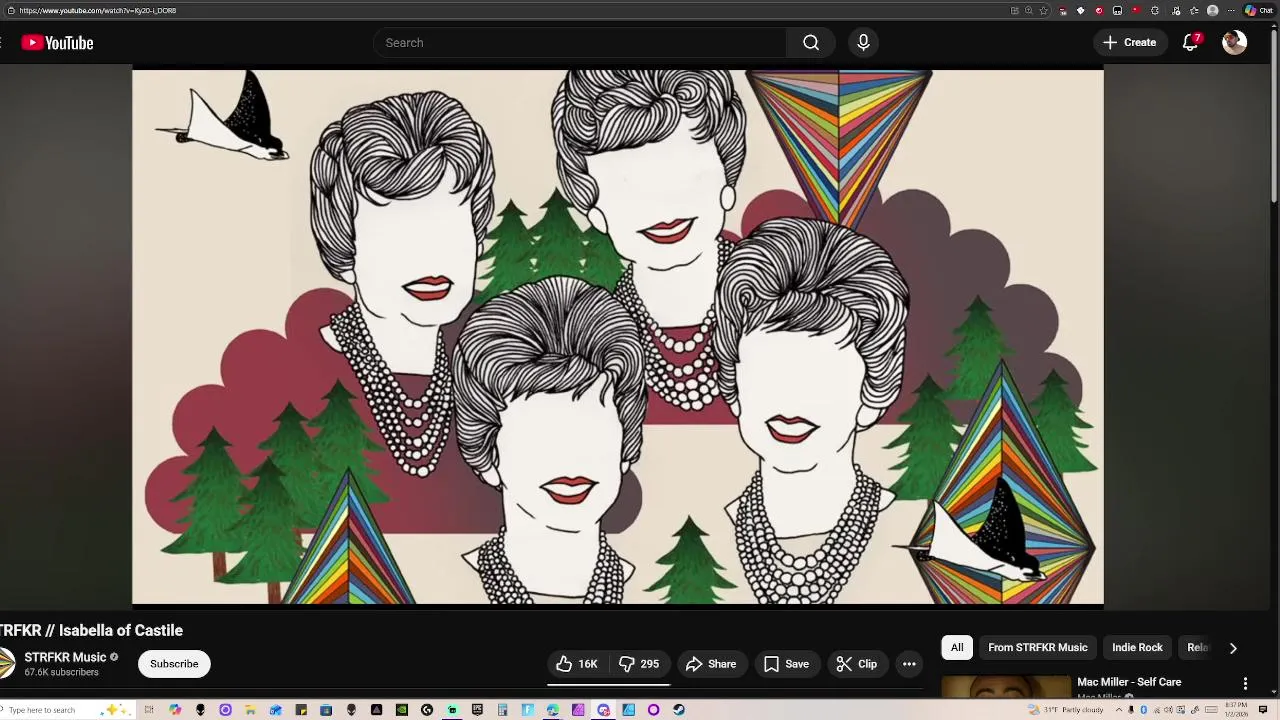The height and width of the screenshot is (720, 1280).
Task: Open NVIDIA app in the taskbar
Action: (x=402, y=710)
